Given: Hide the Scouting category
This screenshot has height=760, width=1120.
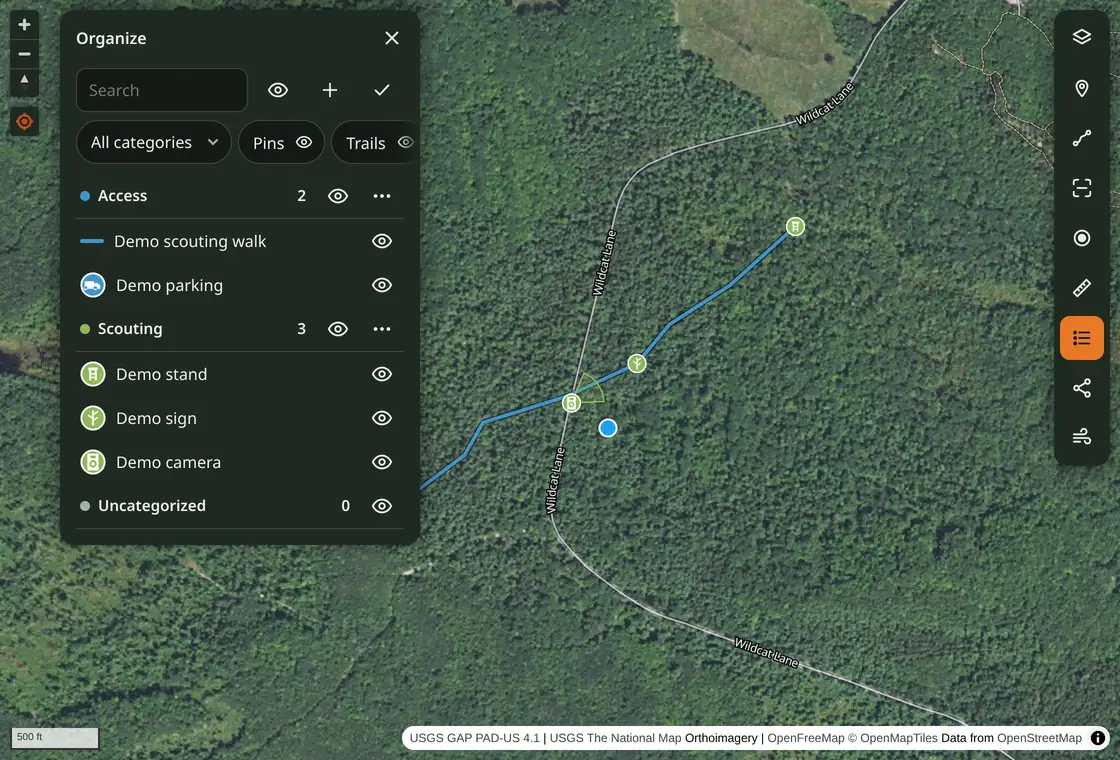Looking at the screenshot, I should pyautogui.click(x=338, y=329).
